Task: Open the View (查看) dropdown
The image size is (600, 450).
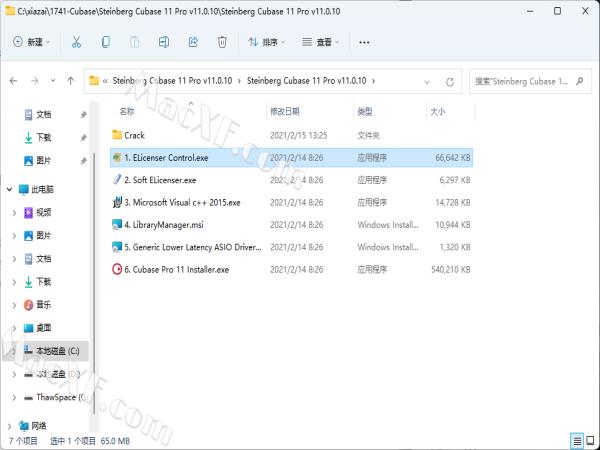Action: tap(320, 42)
